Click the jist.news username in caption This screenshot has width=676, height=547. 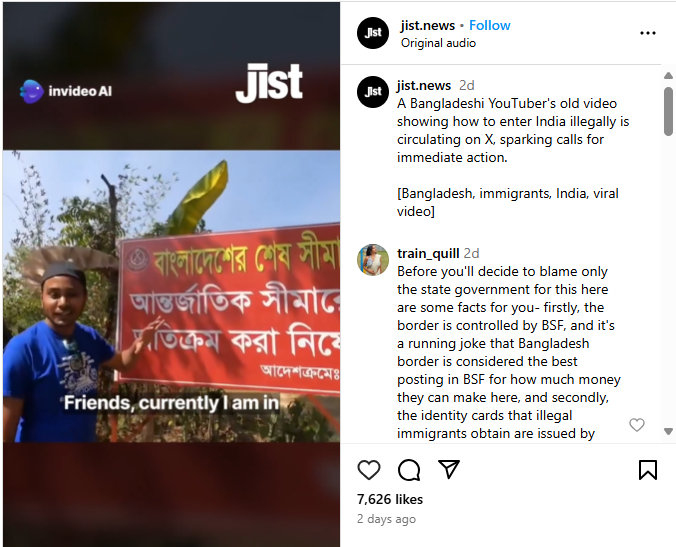click(x=424, y=85)
